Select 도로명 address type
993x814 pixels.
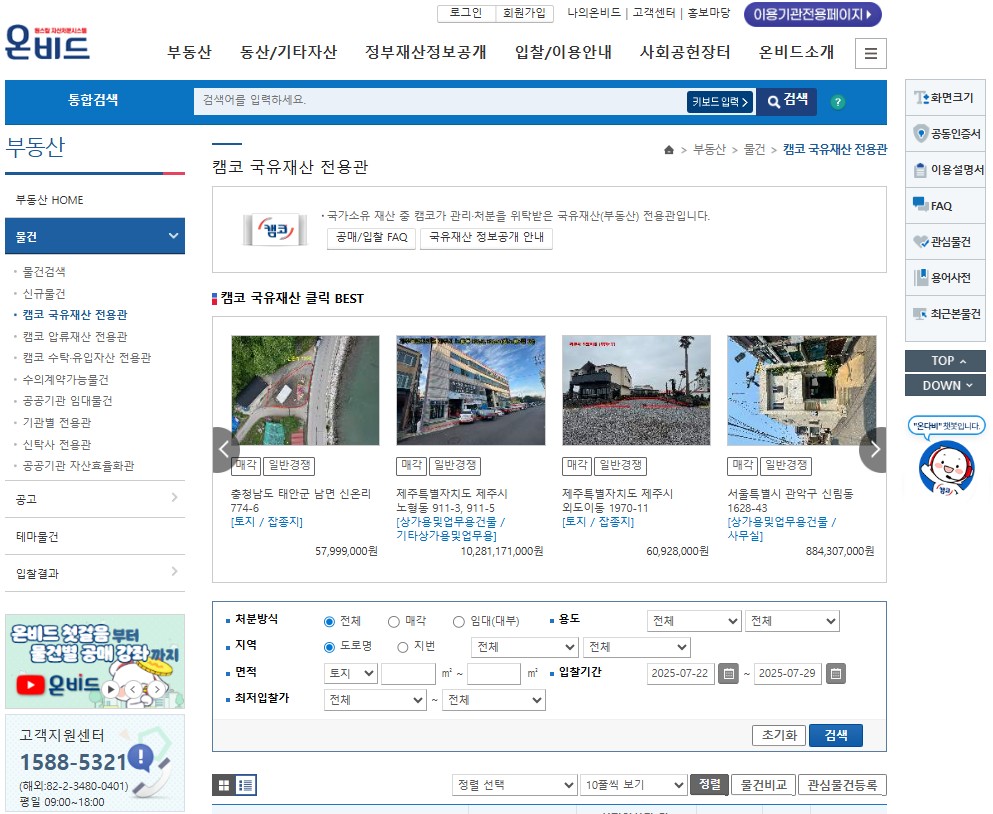coord(329,647)
